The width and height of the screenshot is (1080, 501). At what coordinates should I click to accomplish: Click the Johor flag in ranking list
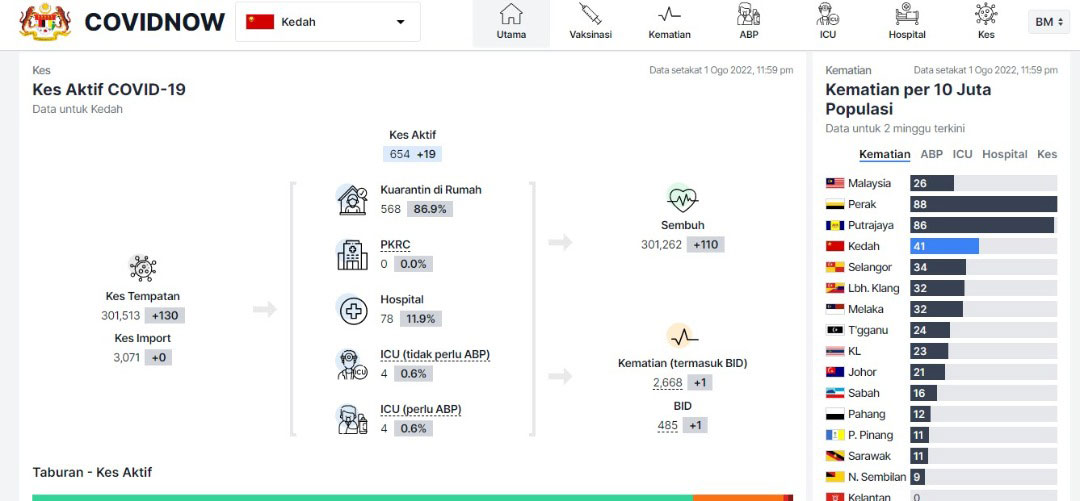835,372
